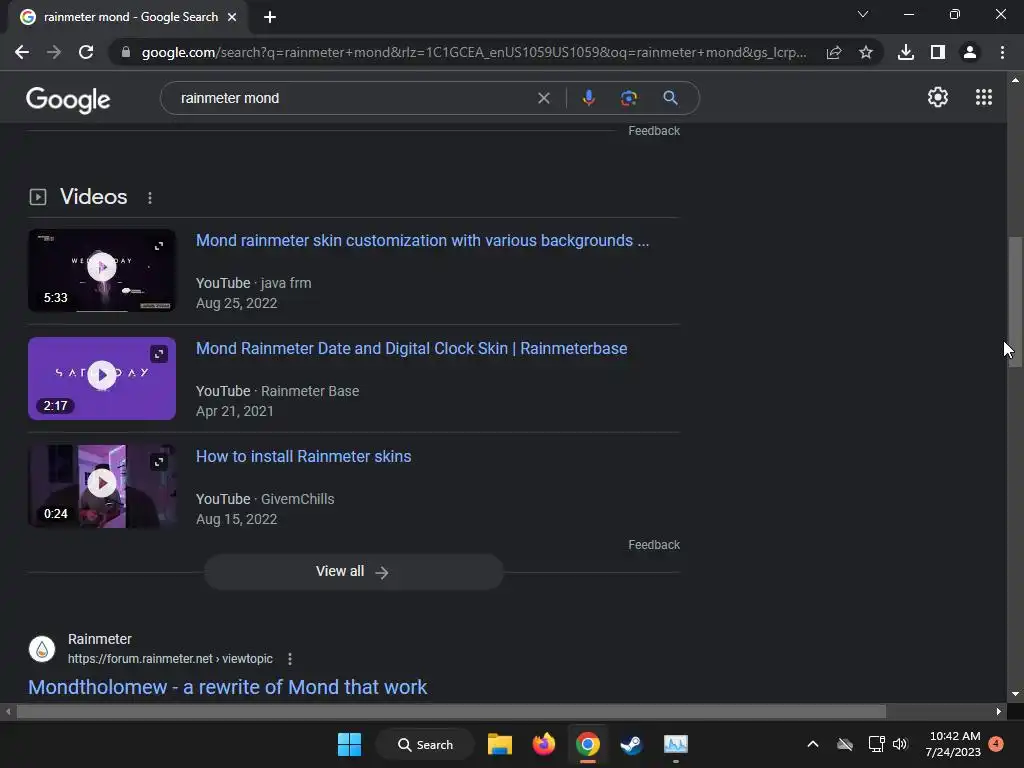1024x768 pixels.
Task: Open Steam from the taskbar
Action: 631,744
